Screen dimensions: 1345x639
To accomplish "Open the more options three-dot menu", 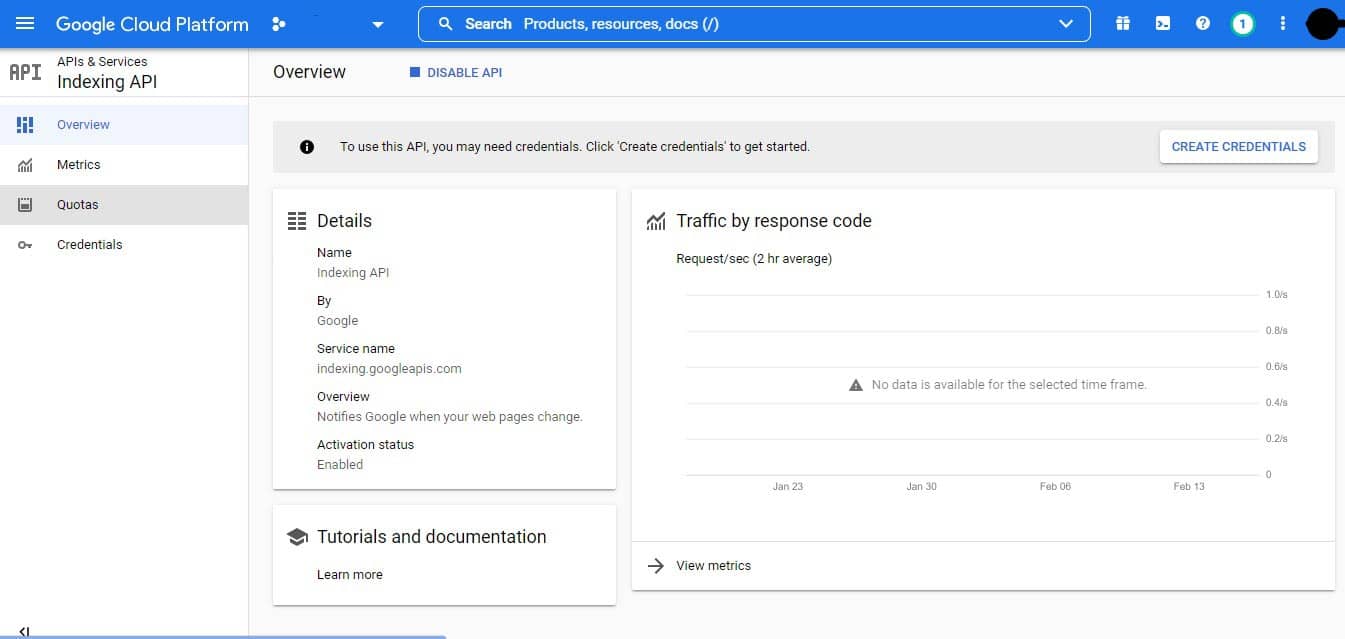I will [1282, 22].
